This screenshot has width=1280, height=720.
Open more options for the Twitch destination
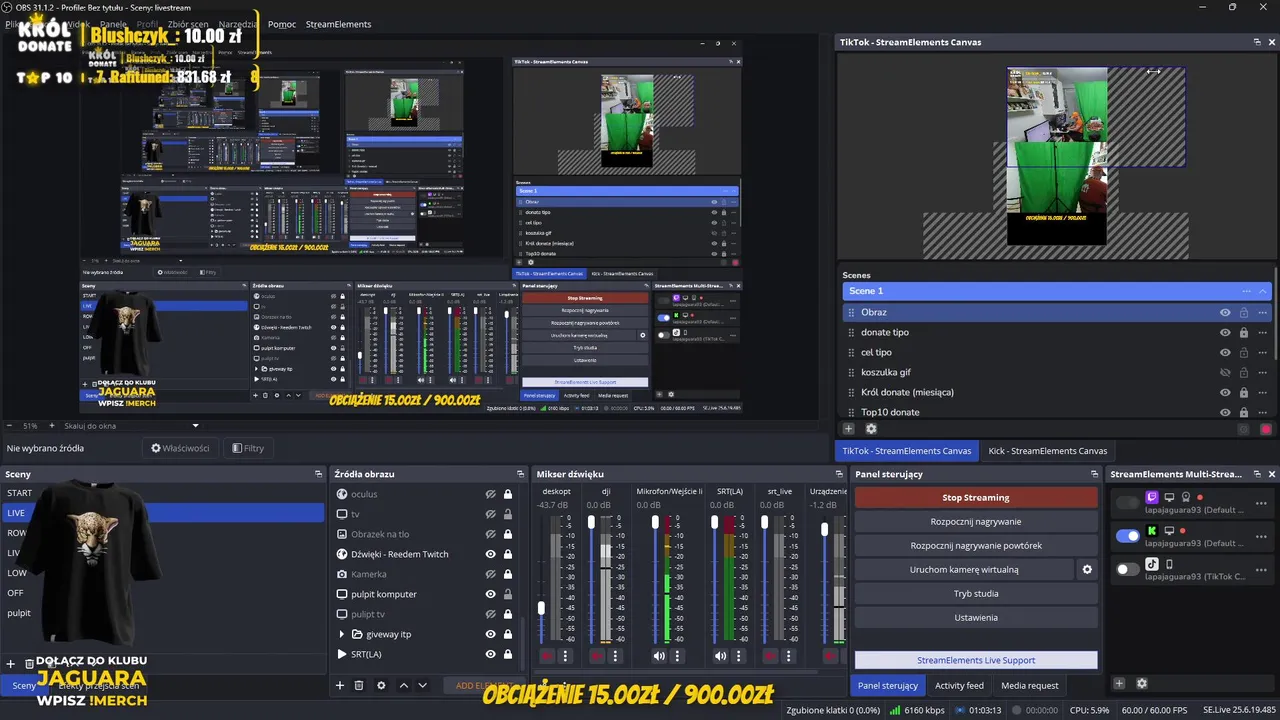[1262, 503]
